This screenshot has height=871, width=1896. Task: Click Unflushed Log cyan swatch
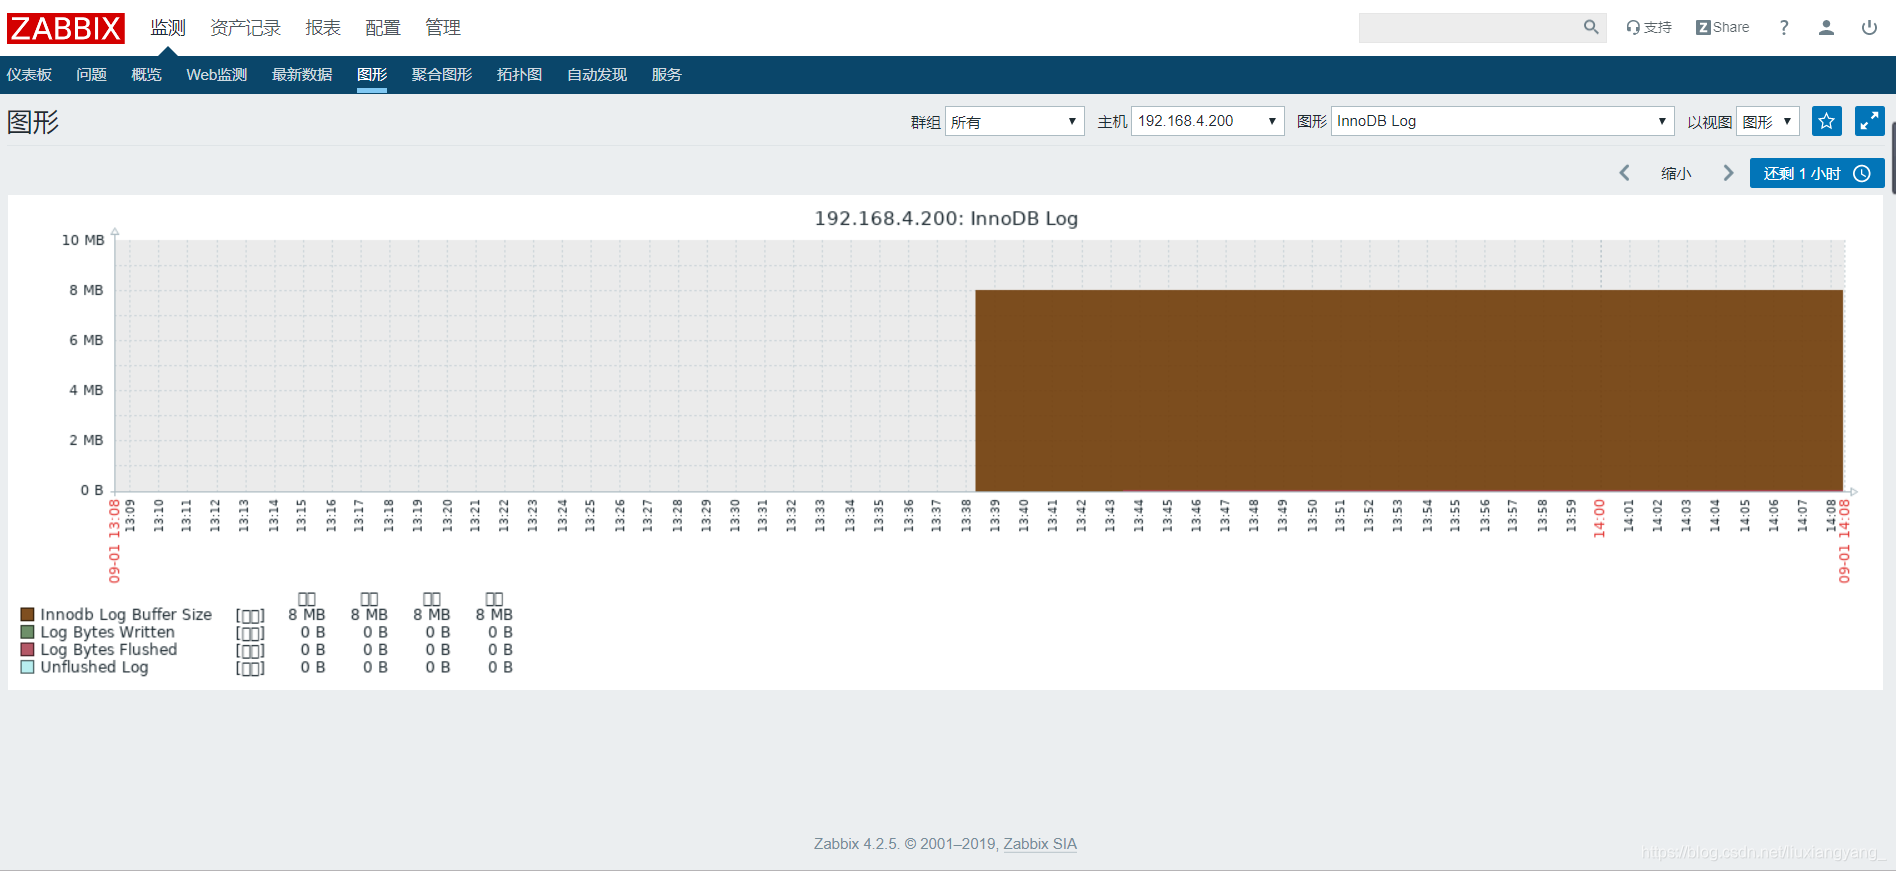pyautogui.click(x=28, y=667)
